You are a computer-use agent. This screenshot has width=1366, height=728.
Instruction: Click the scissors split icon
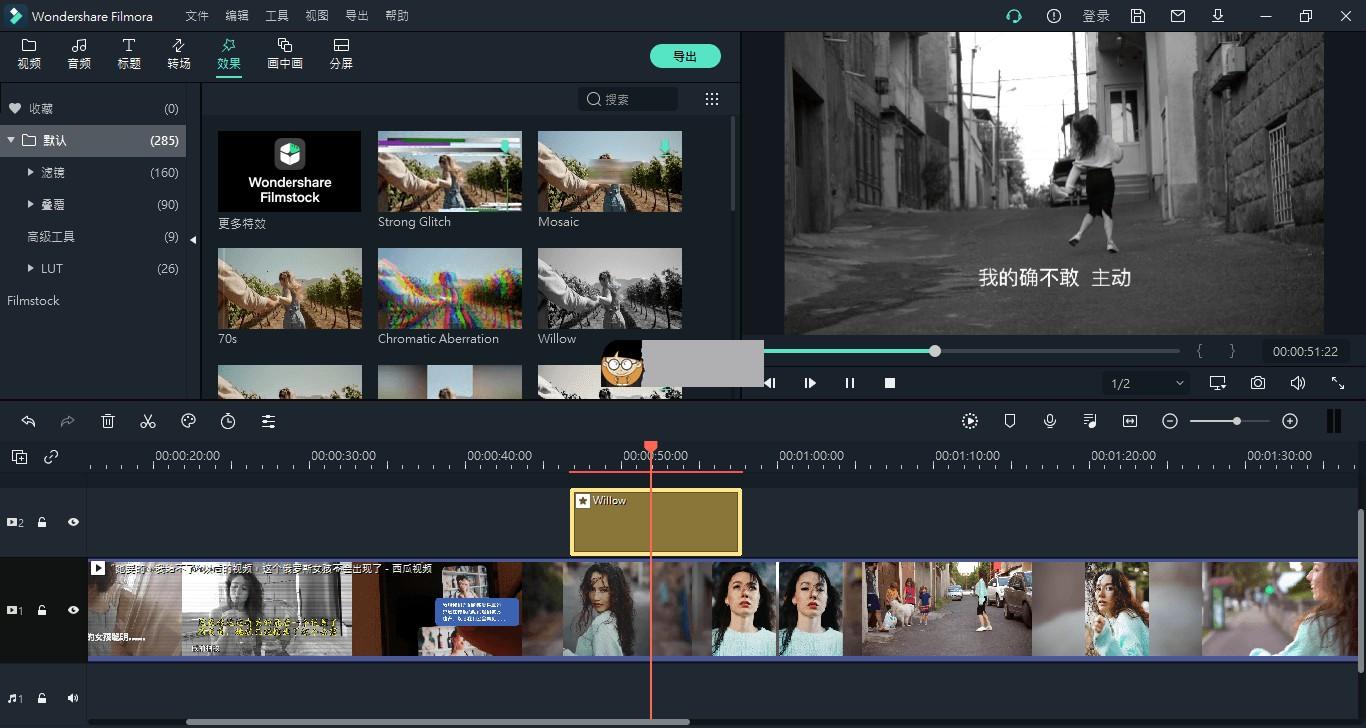click(x=148, y=422)
